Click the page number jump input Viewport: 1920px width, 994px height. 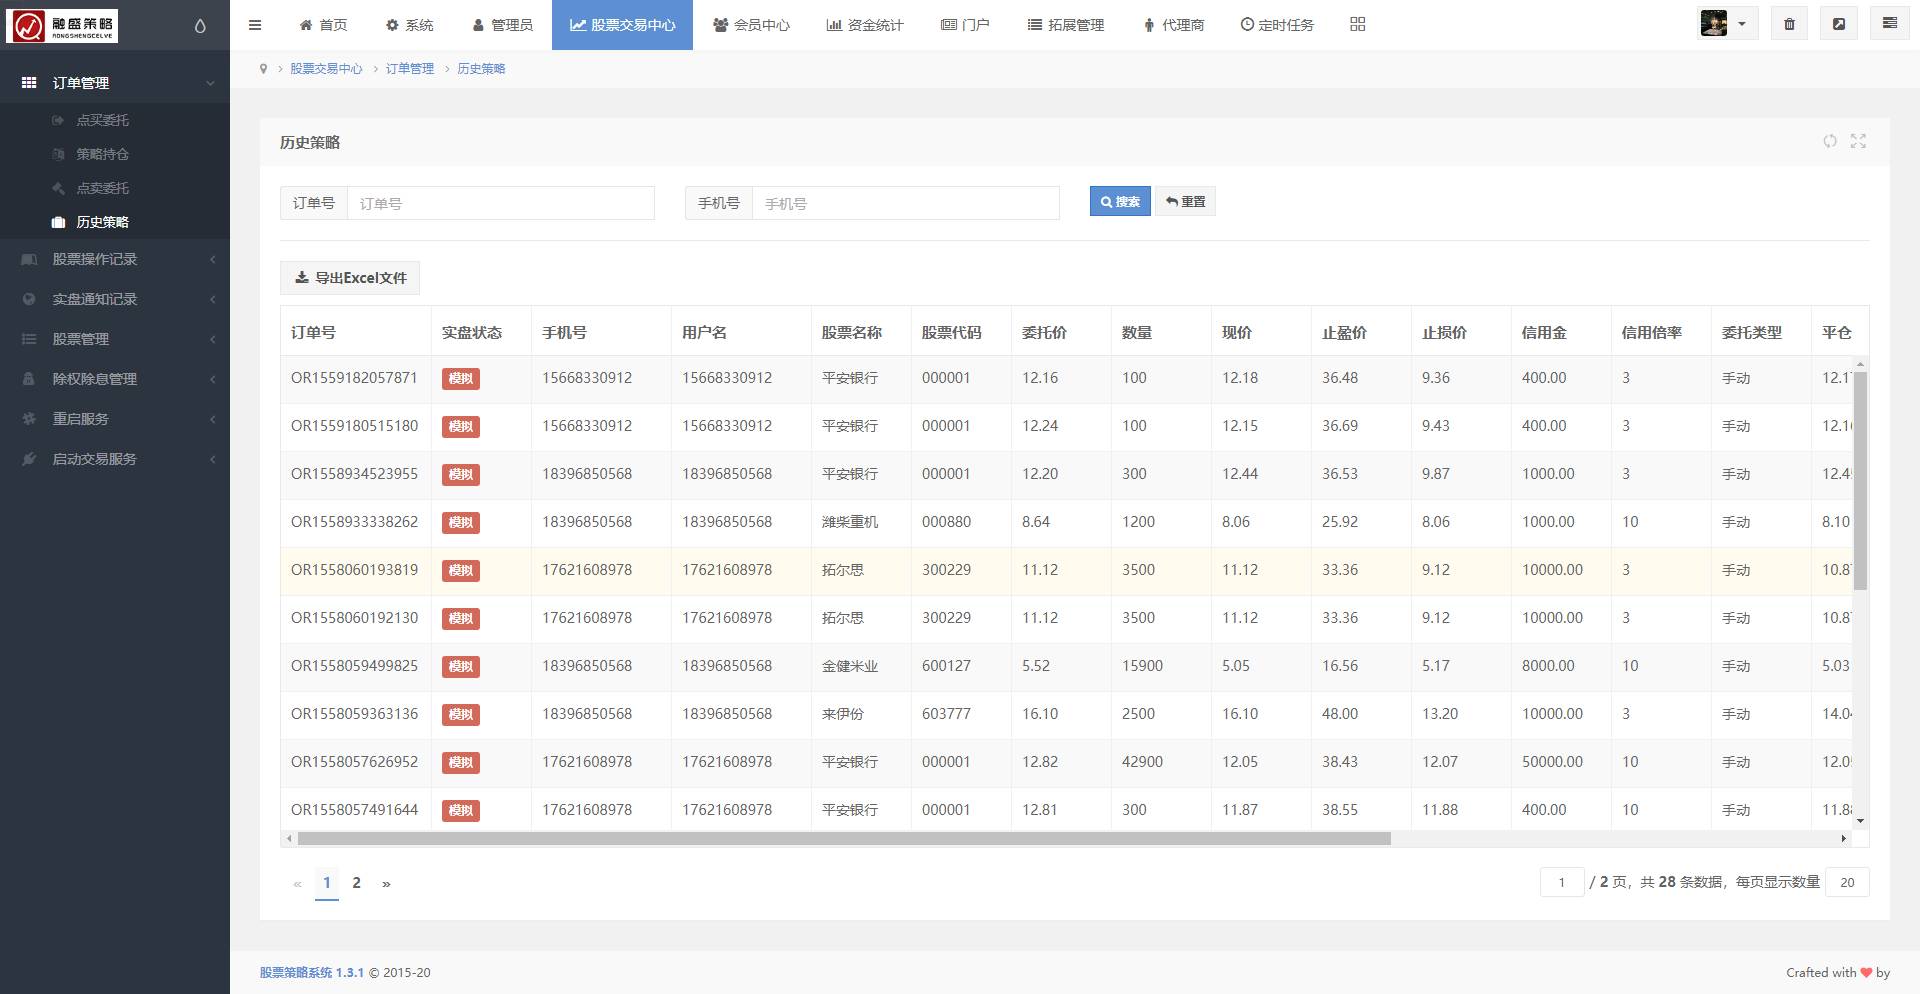[1562, 882]
